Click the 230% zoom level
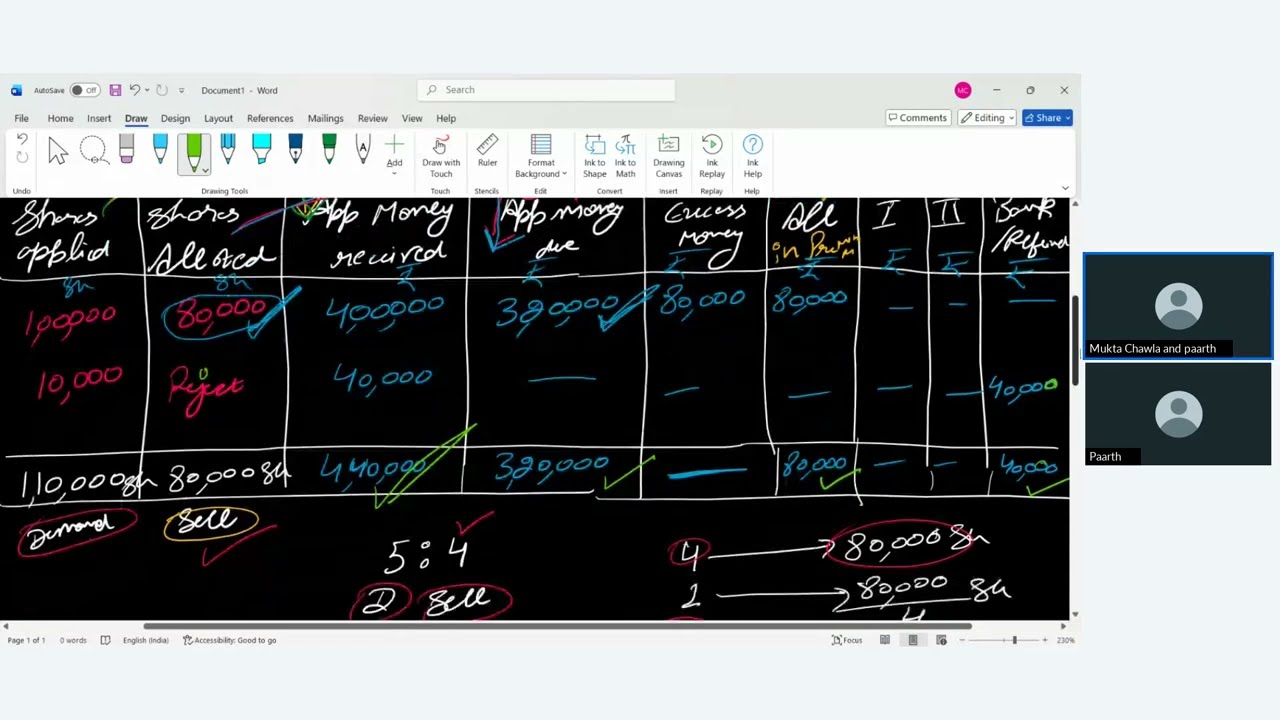 (1065, 640)
